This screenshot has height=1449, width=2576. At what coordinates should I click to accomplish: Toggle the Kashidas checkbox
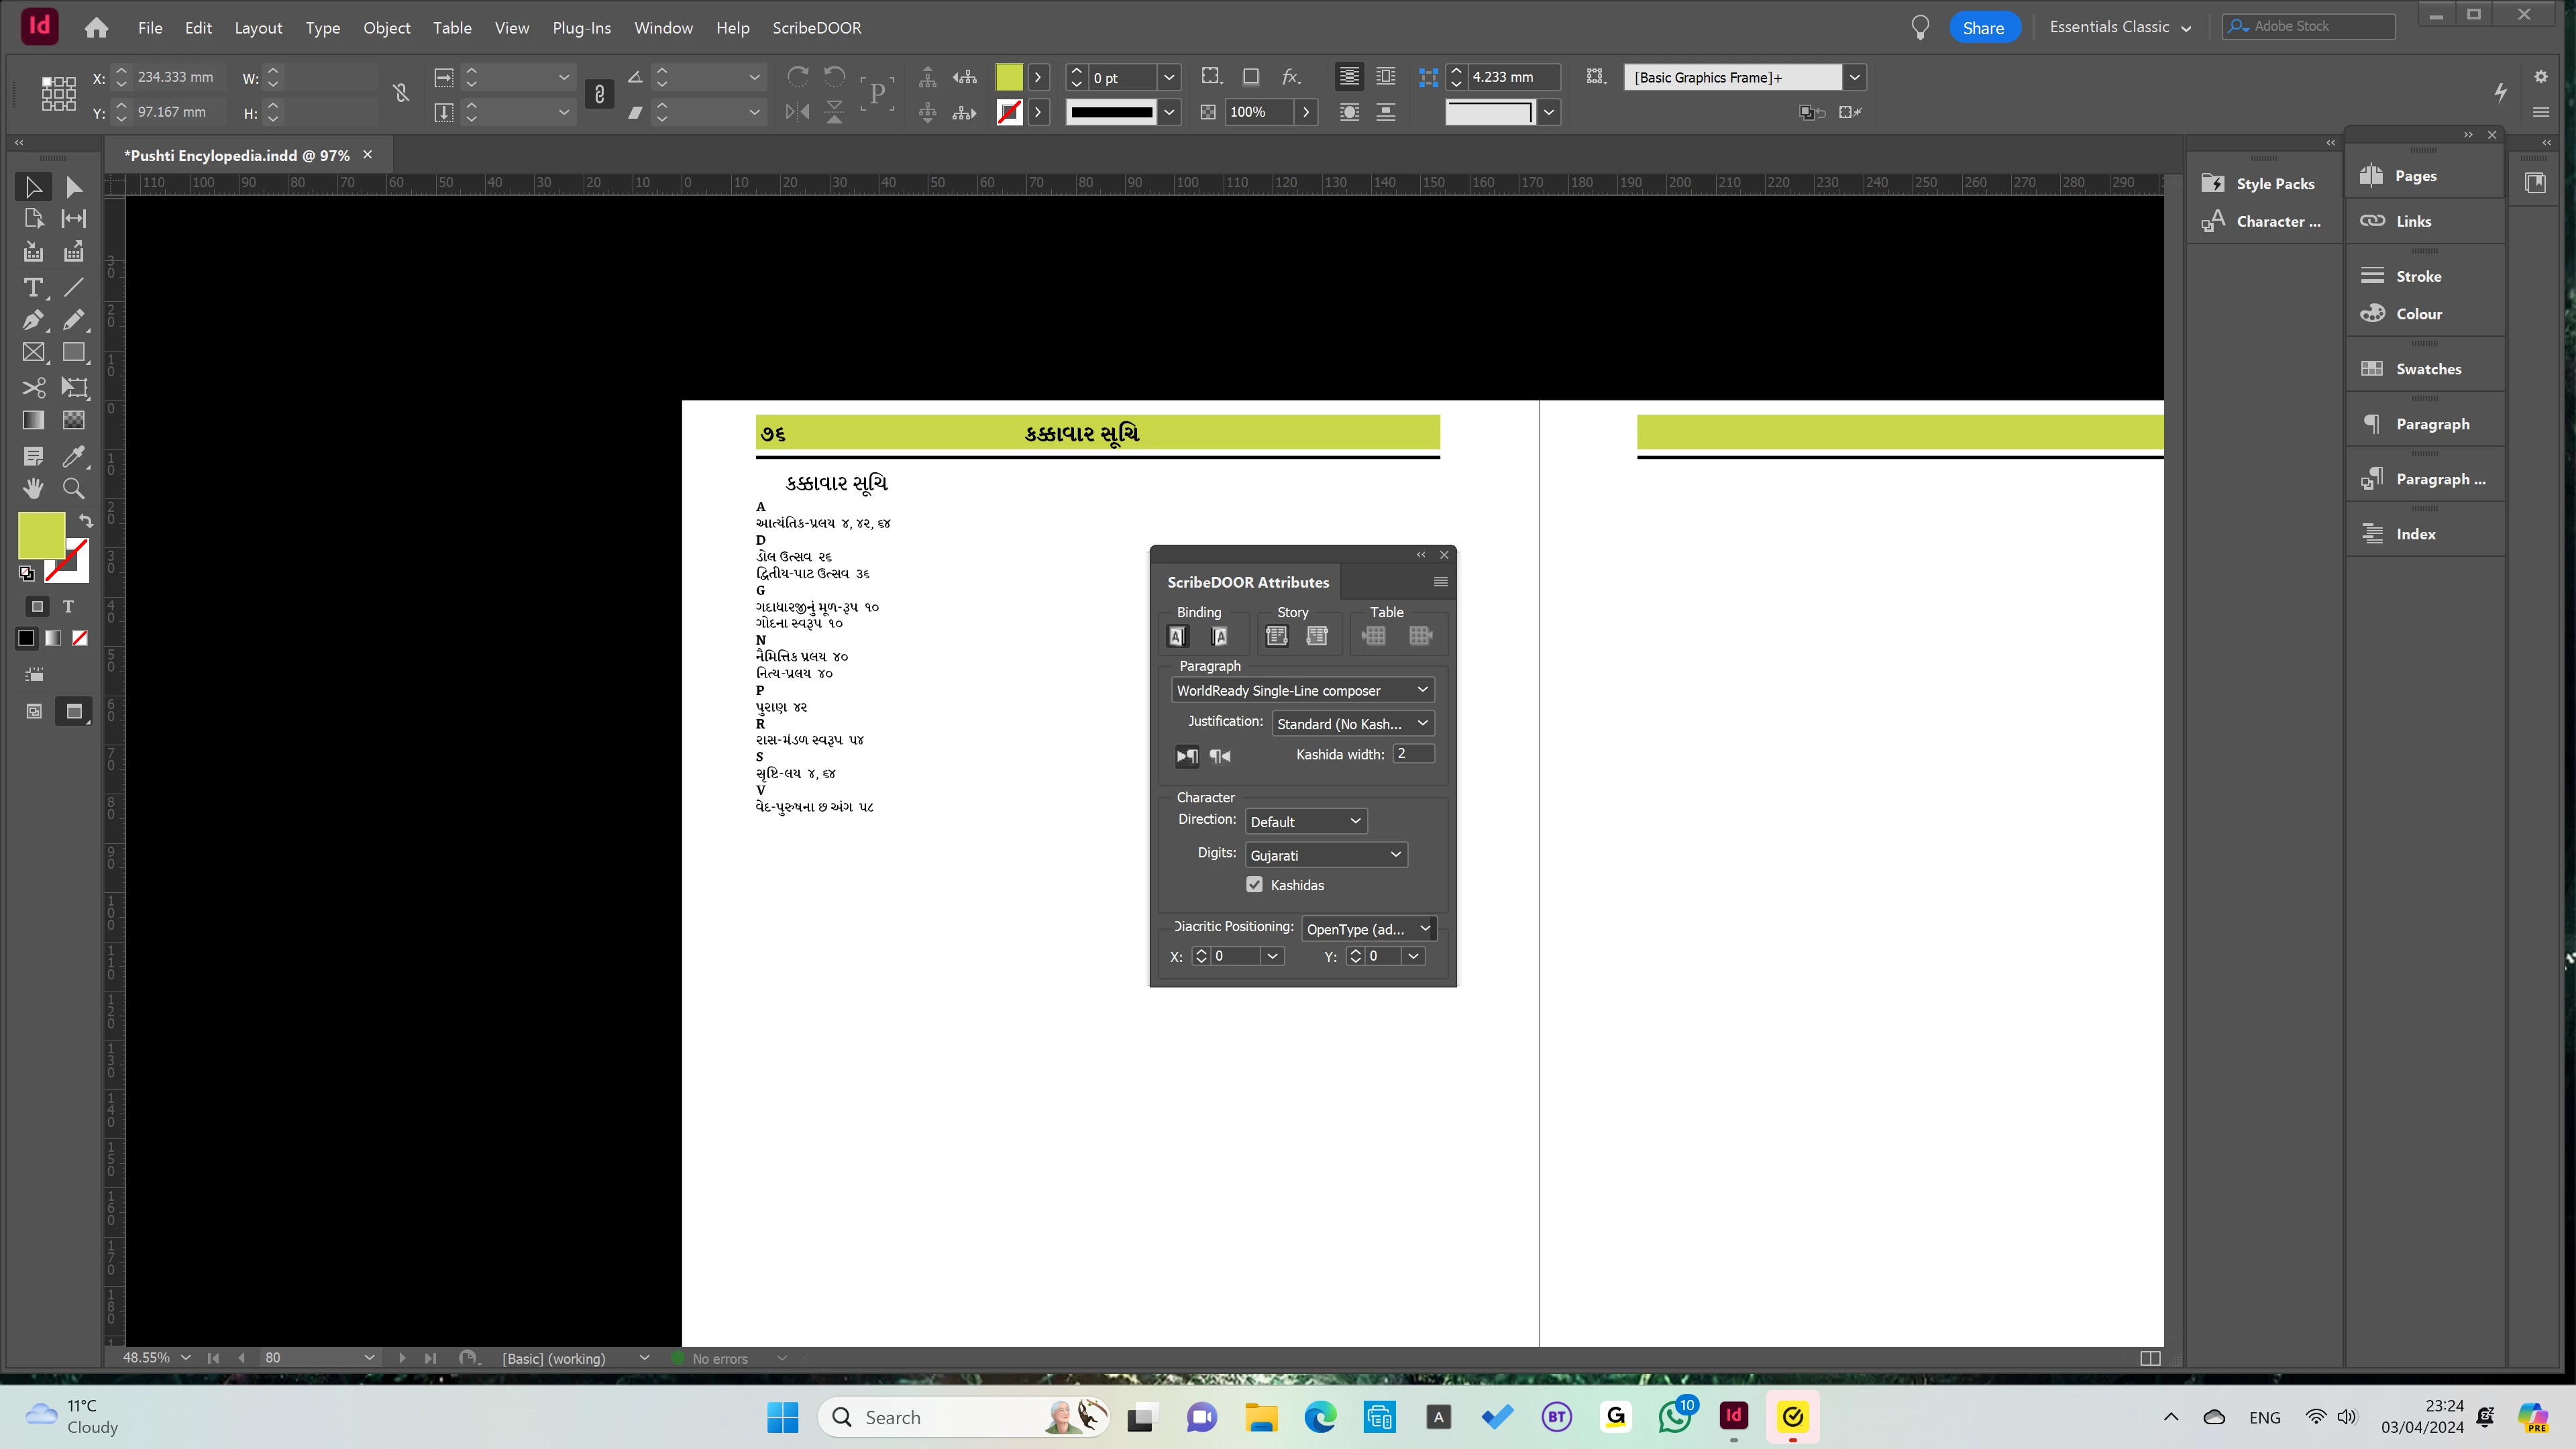pyautogui.click(x=1255, y=885)
